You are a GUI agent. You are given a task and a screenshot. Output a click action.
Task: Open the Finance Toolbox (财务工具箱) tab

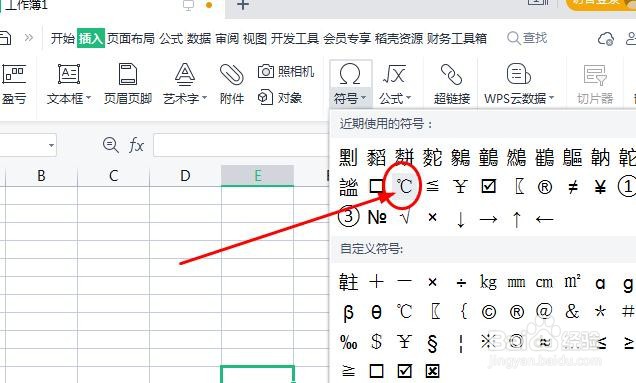tap(457, 39)
